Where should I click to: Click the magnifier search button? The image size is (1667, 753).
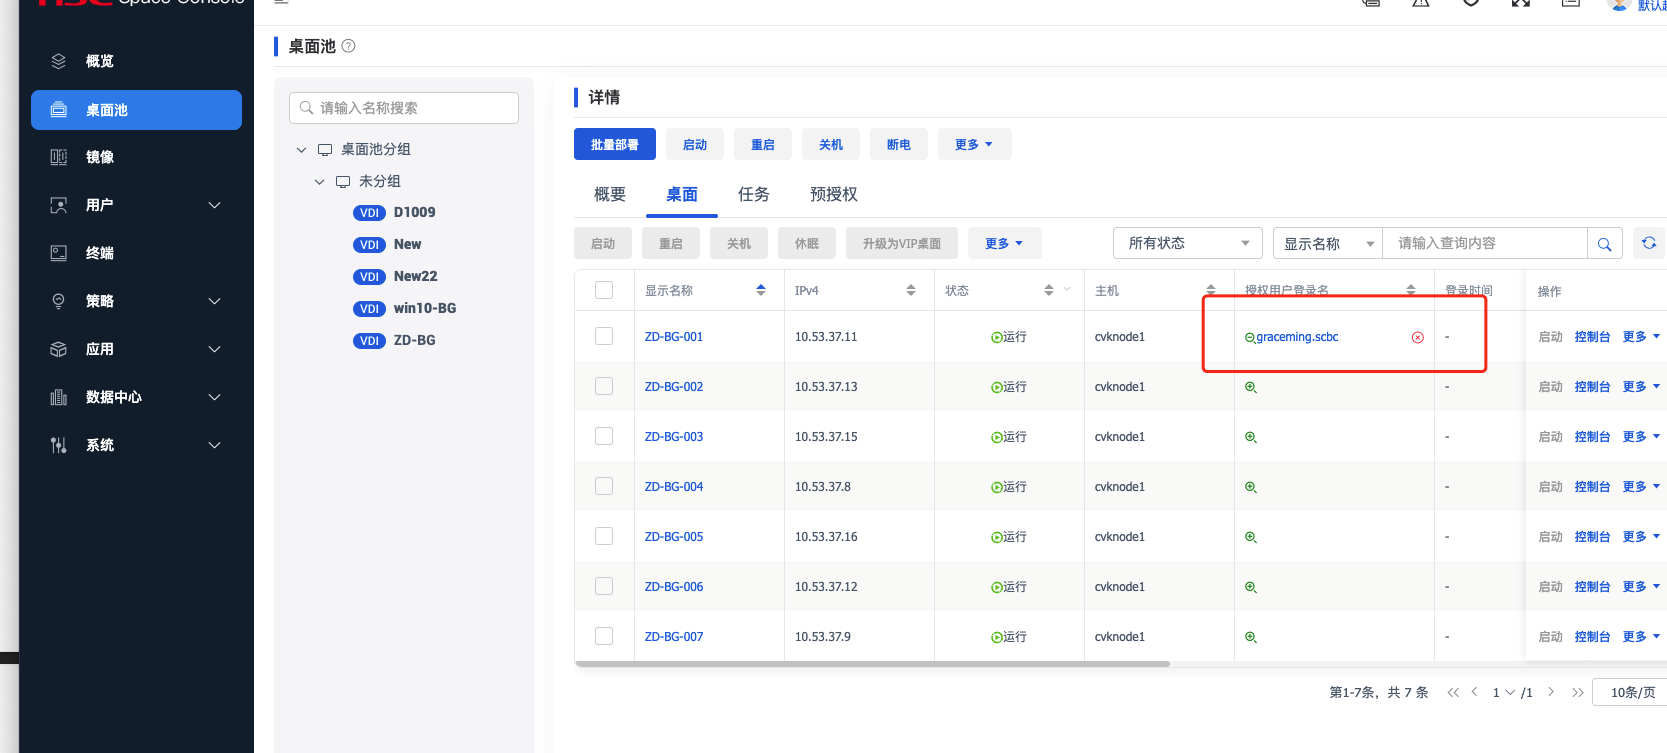click(x=1604, y=244)
